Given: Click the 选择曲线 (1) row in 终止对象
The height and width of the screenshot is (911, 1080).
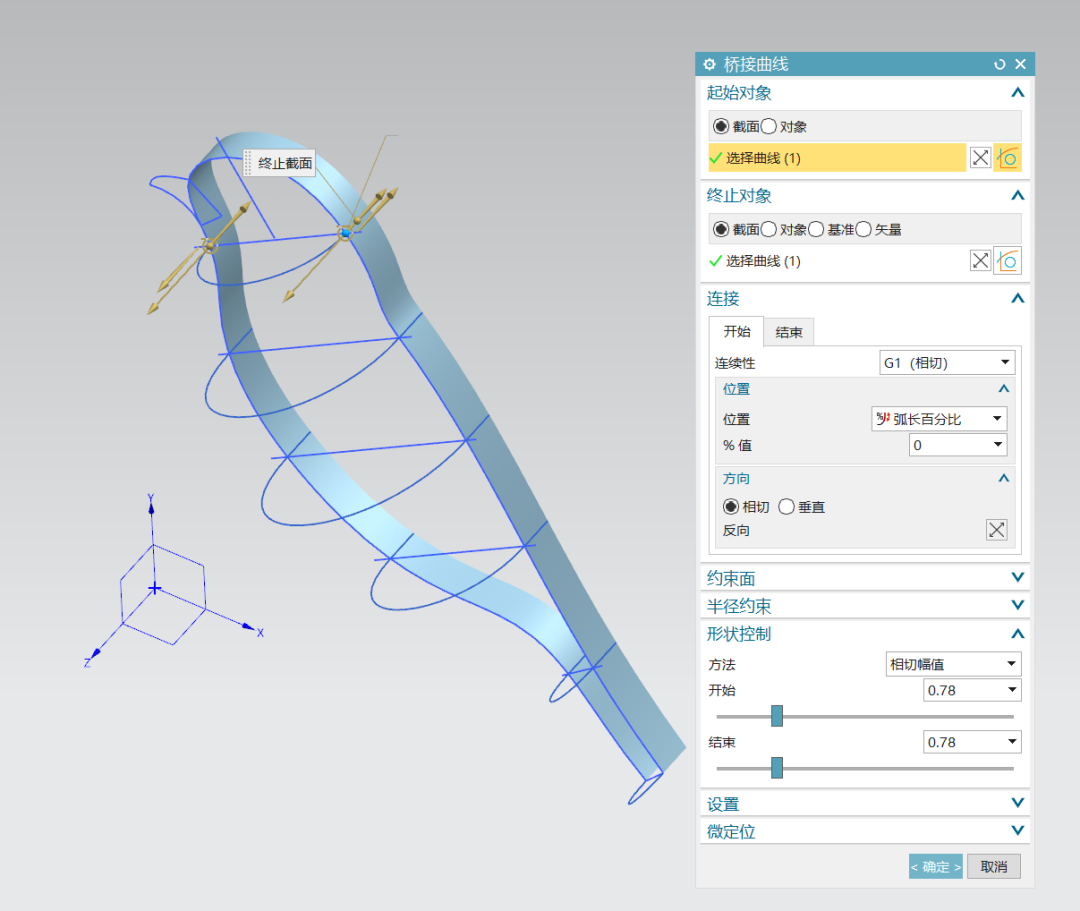Looking at the screenshot, I should click(837, 261).
